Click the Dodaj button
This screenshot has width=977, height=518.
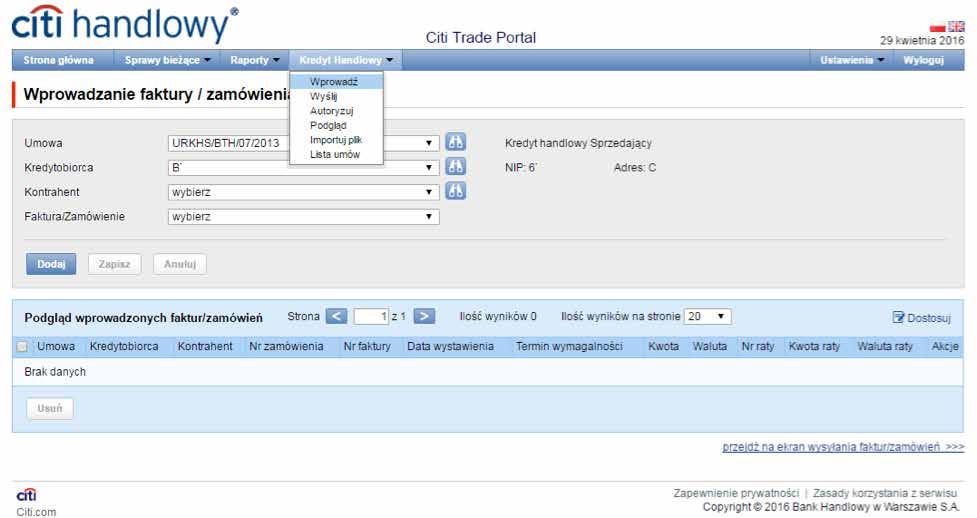pos(51,264)
